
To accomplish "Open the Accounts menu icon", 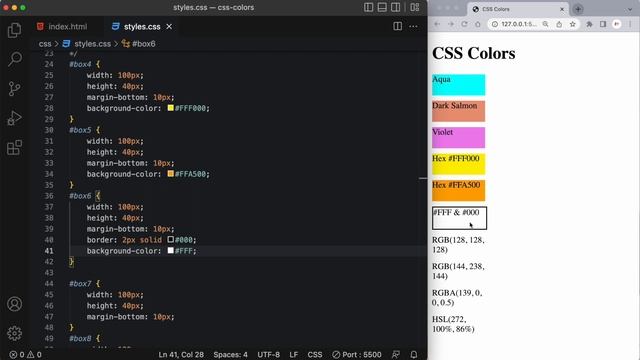I will [x=14, y=304].
